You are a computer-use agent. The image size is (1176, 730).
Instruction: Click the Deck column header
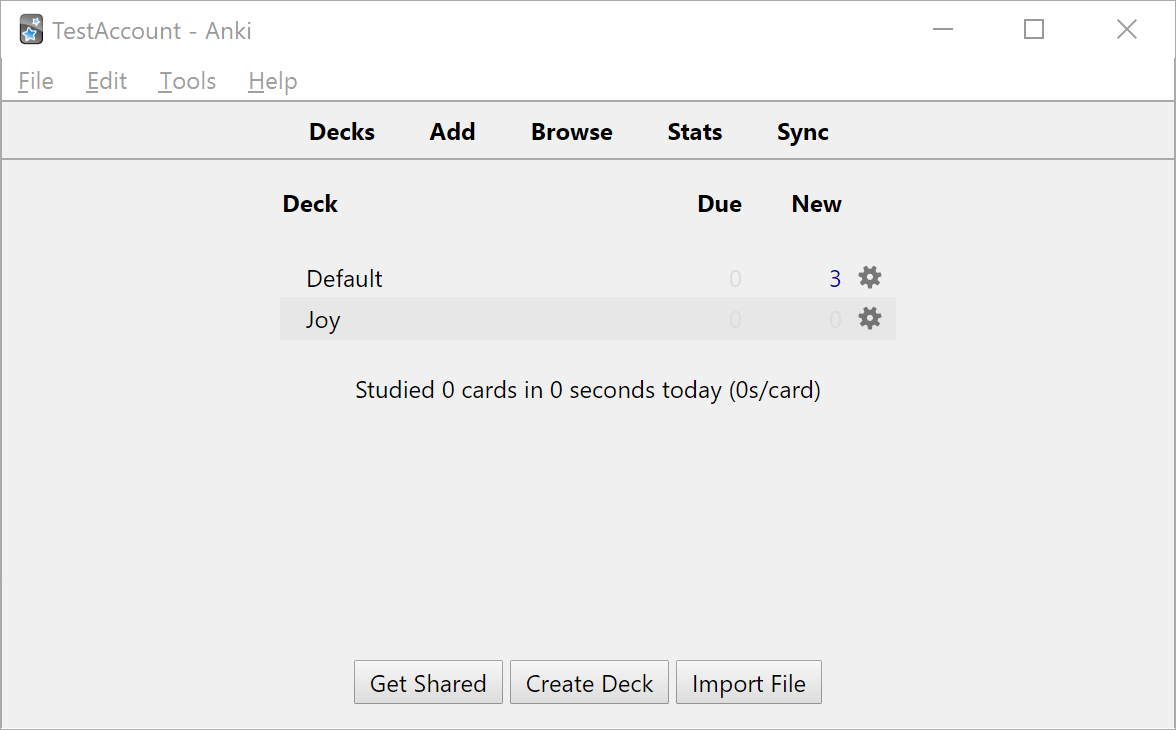coord(310,203)
